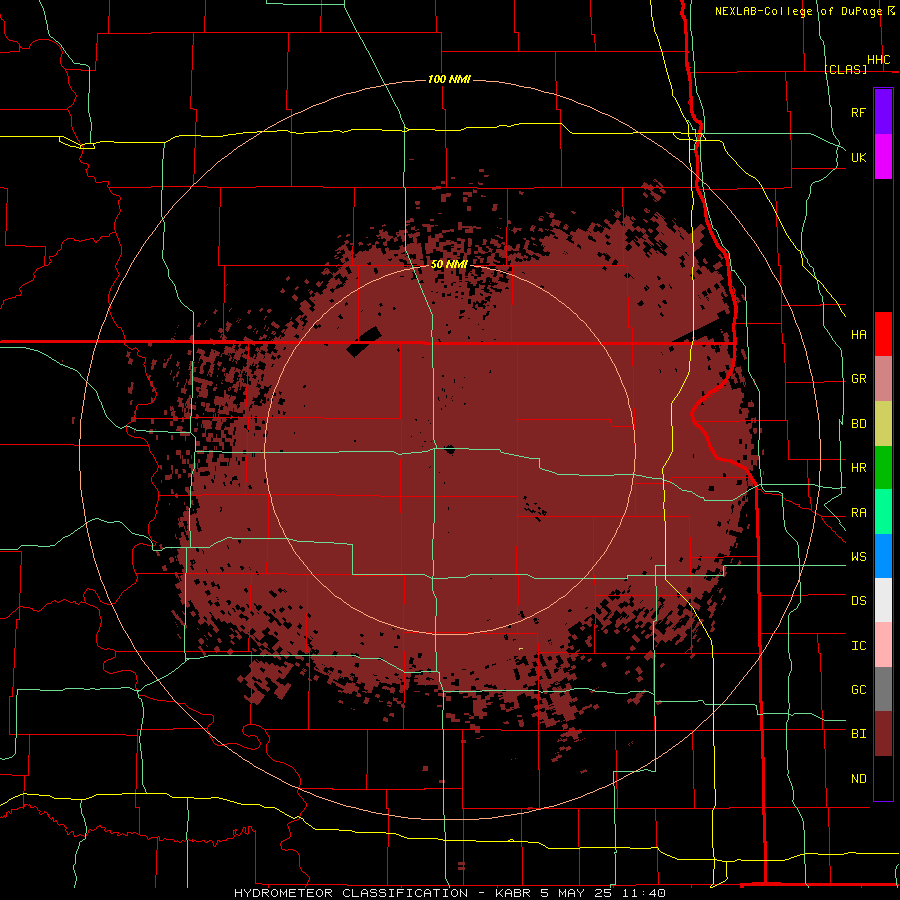Click the GC legend label
This screenshot has height=900, width=900.
pos(858,690)
